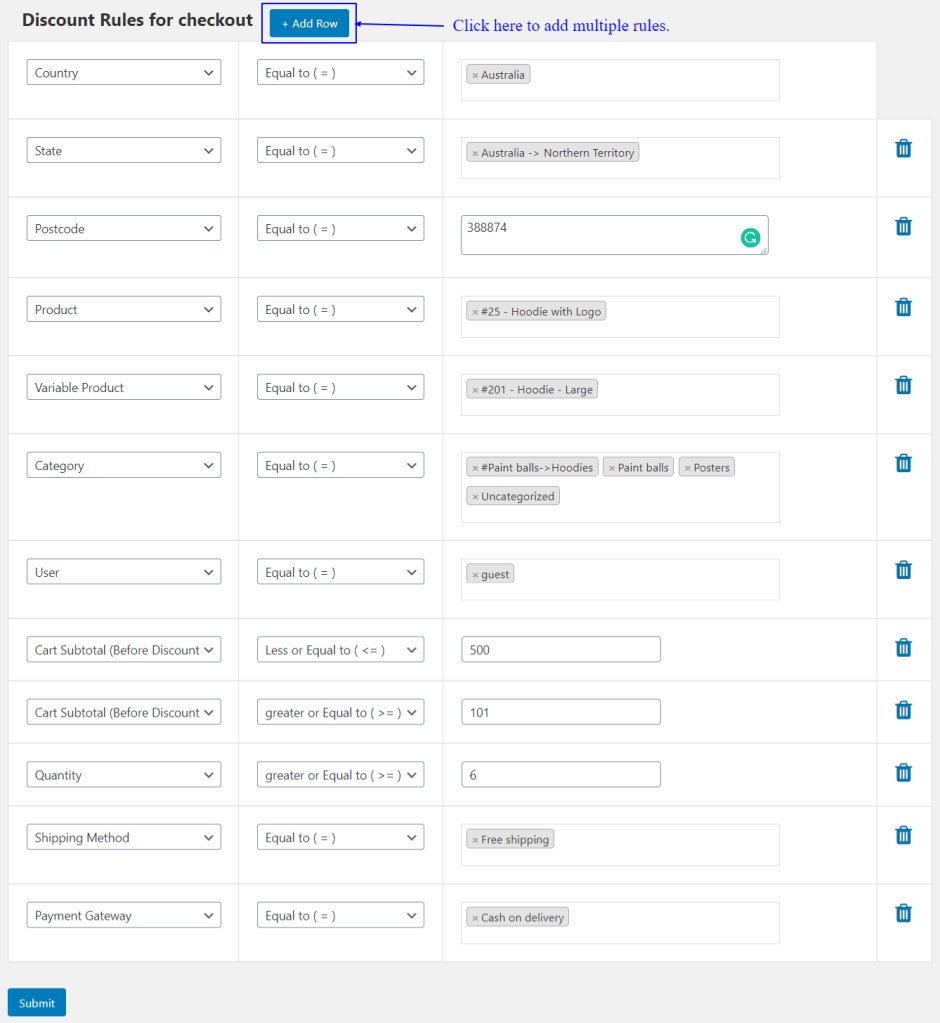Remove the guest user tag
Screen dimensions: 940x1023
click(x=475, y=575)
